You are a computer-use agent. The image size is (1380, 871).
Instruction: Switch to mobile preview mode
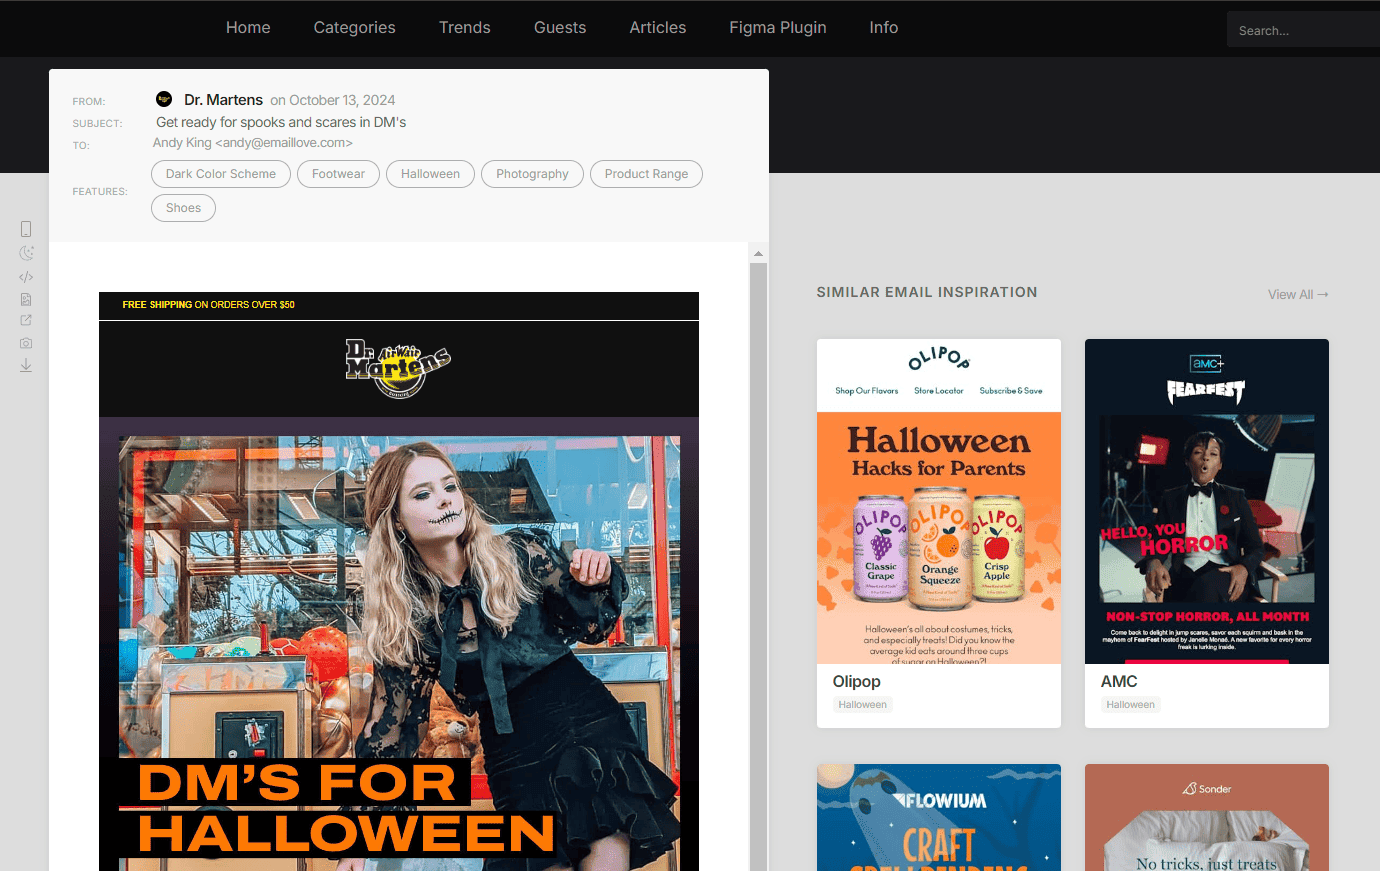coord(25,228)
